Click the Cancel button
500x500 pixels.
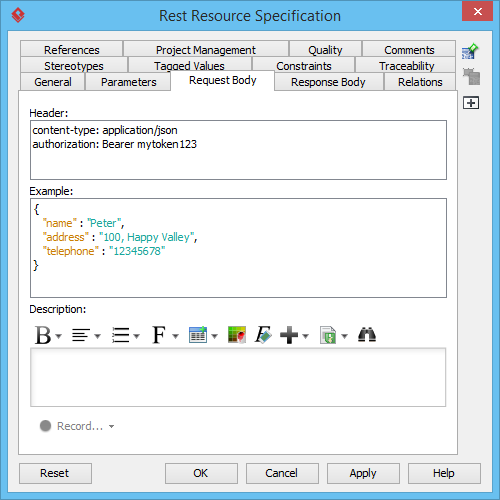point(282,473)
